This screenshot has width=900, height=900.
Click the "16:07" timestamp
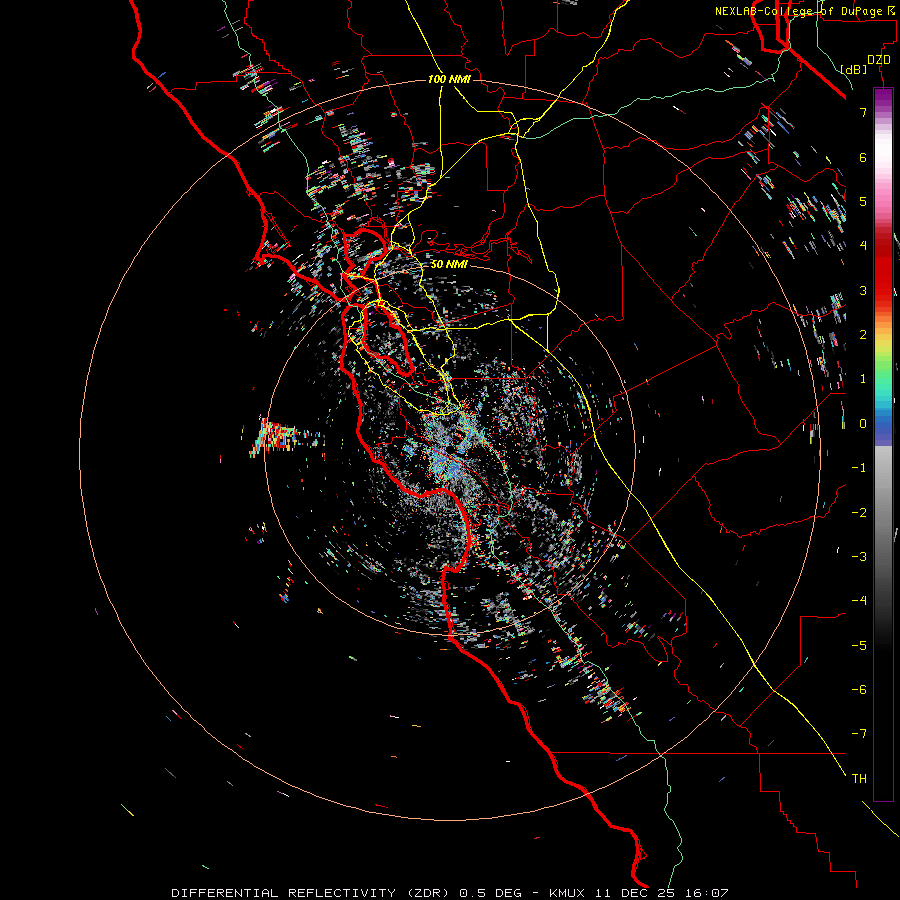pyautogui.click(x=706, y=893)
